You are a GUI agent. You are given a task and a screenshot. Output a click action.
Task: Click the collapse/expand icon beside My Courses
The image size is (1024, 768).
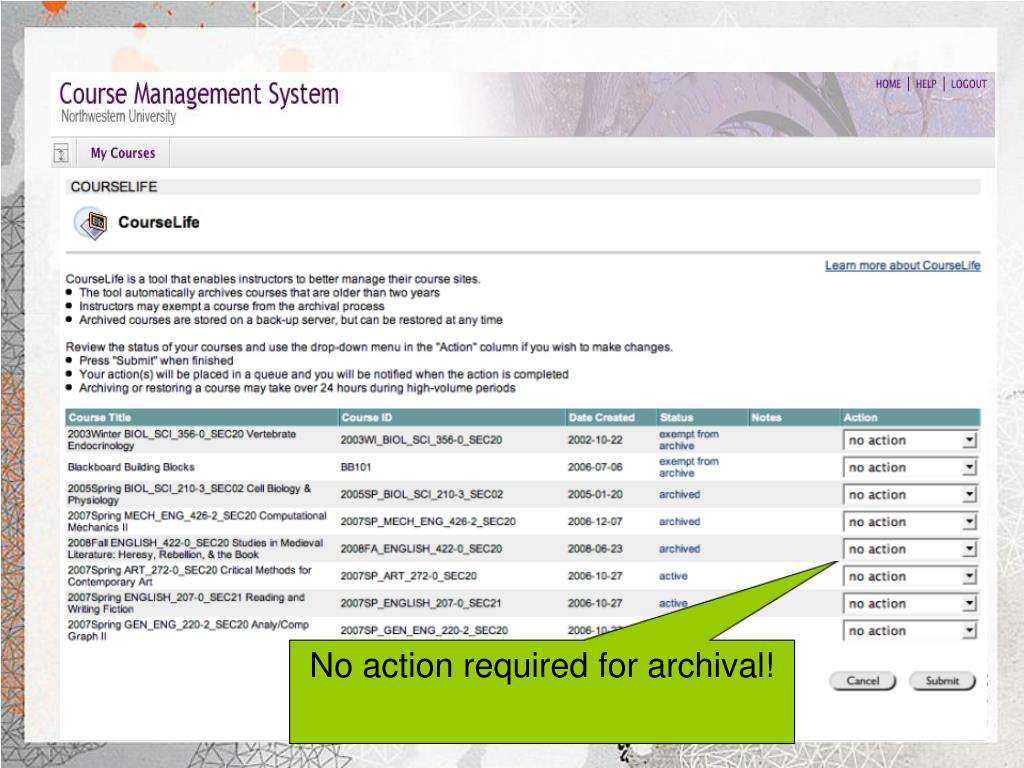61,154
